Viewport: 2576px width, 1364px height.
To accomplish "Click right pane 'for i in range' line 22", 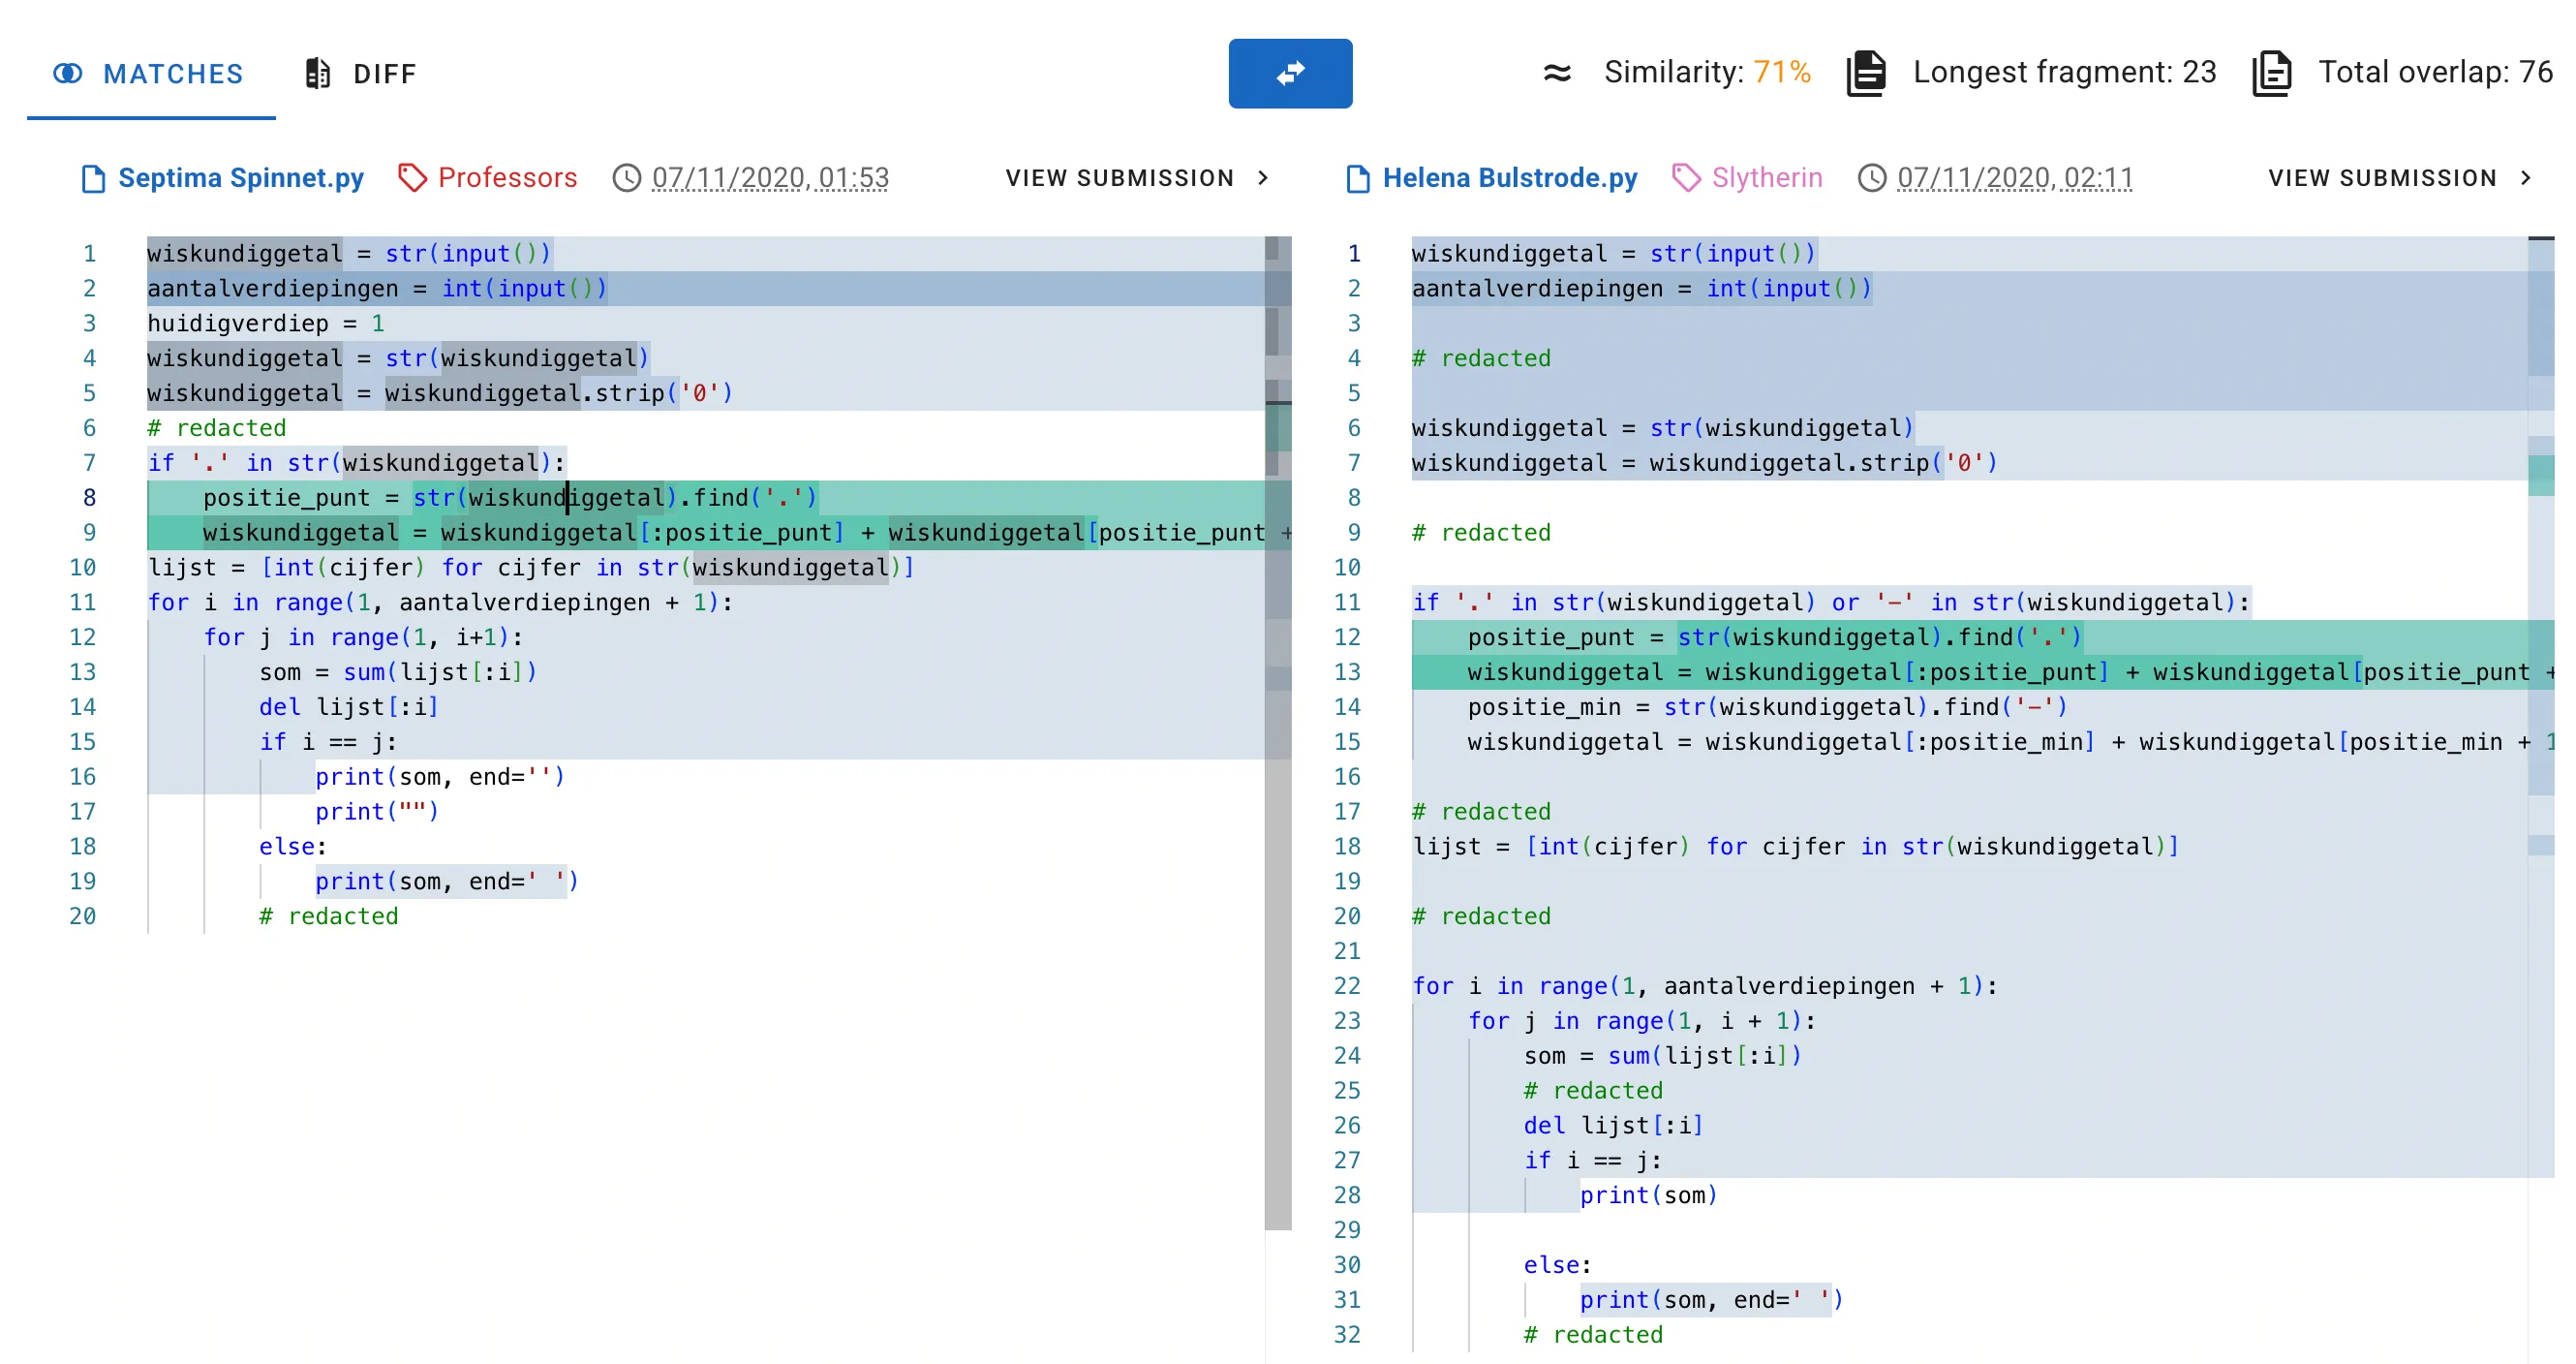I will (x=1704, y=986).
